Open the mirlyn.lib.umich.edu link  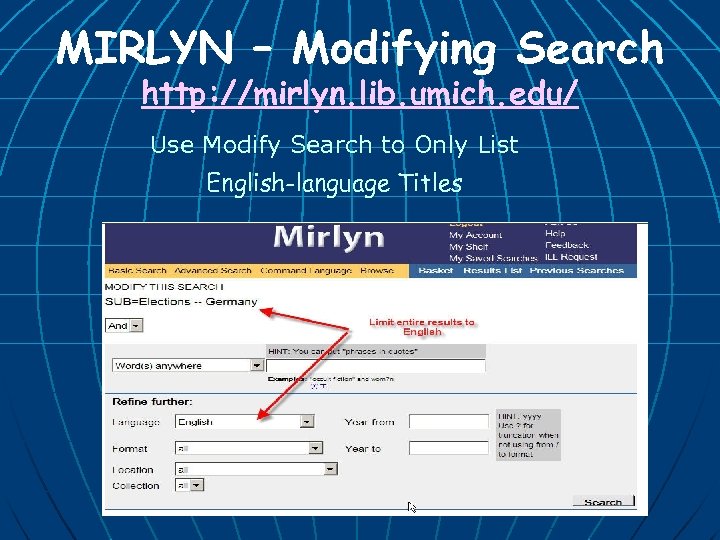point(360,94)
